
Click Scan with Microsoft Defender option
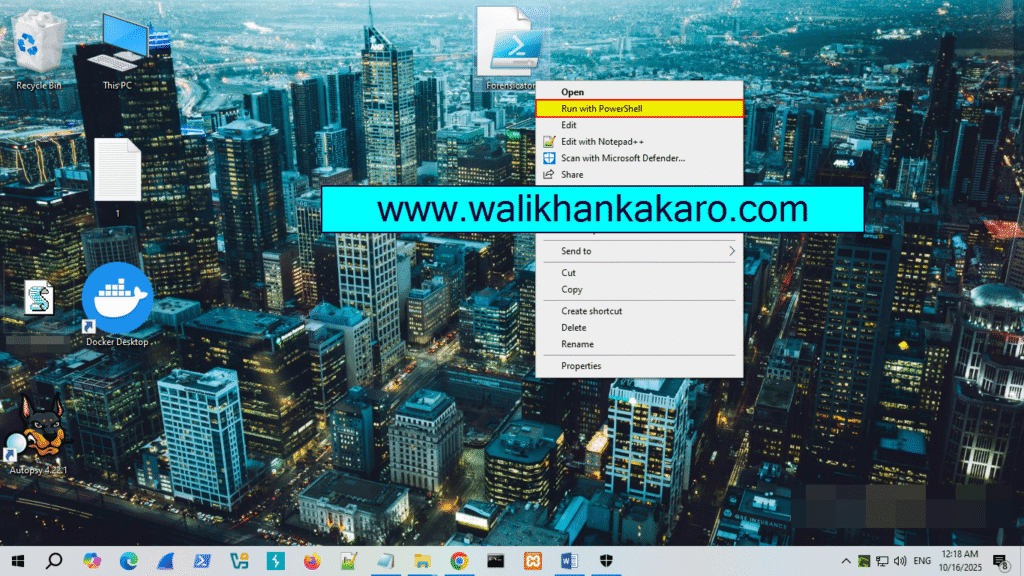[x=622, y=158]
